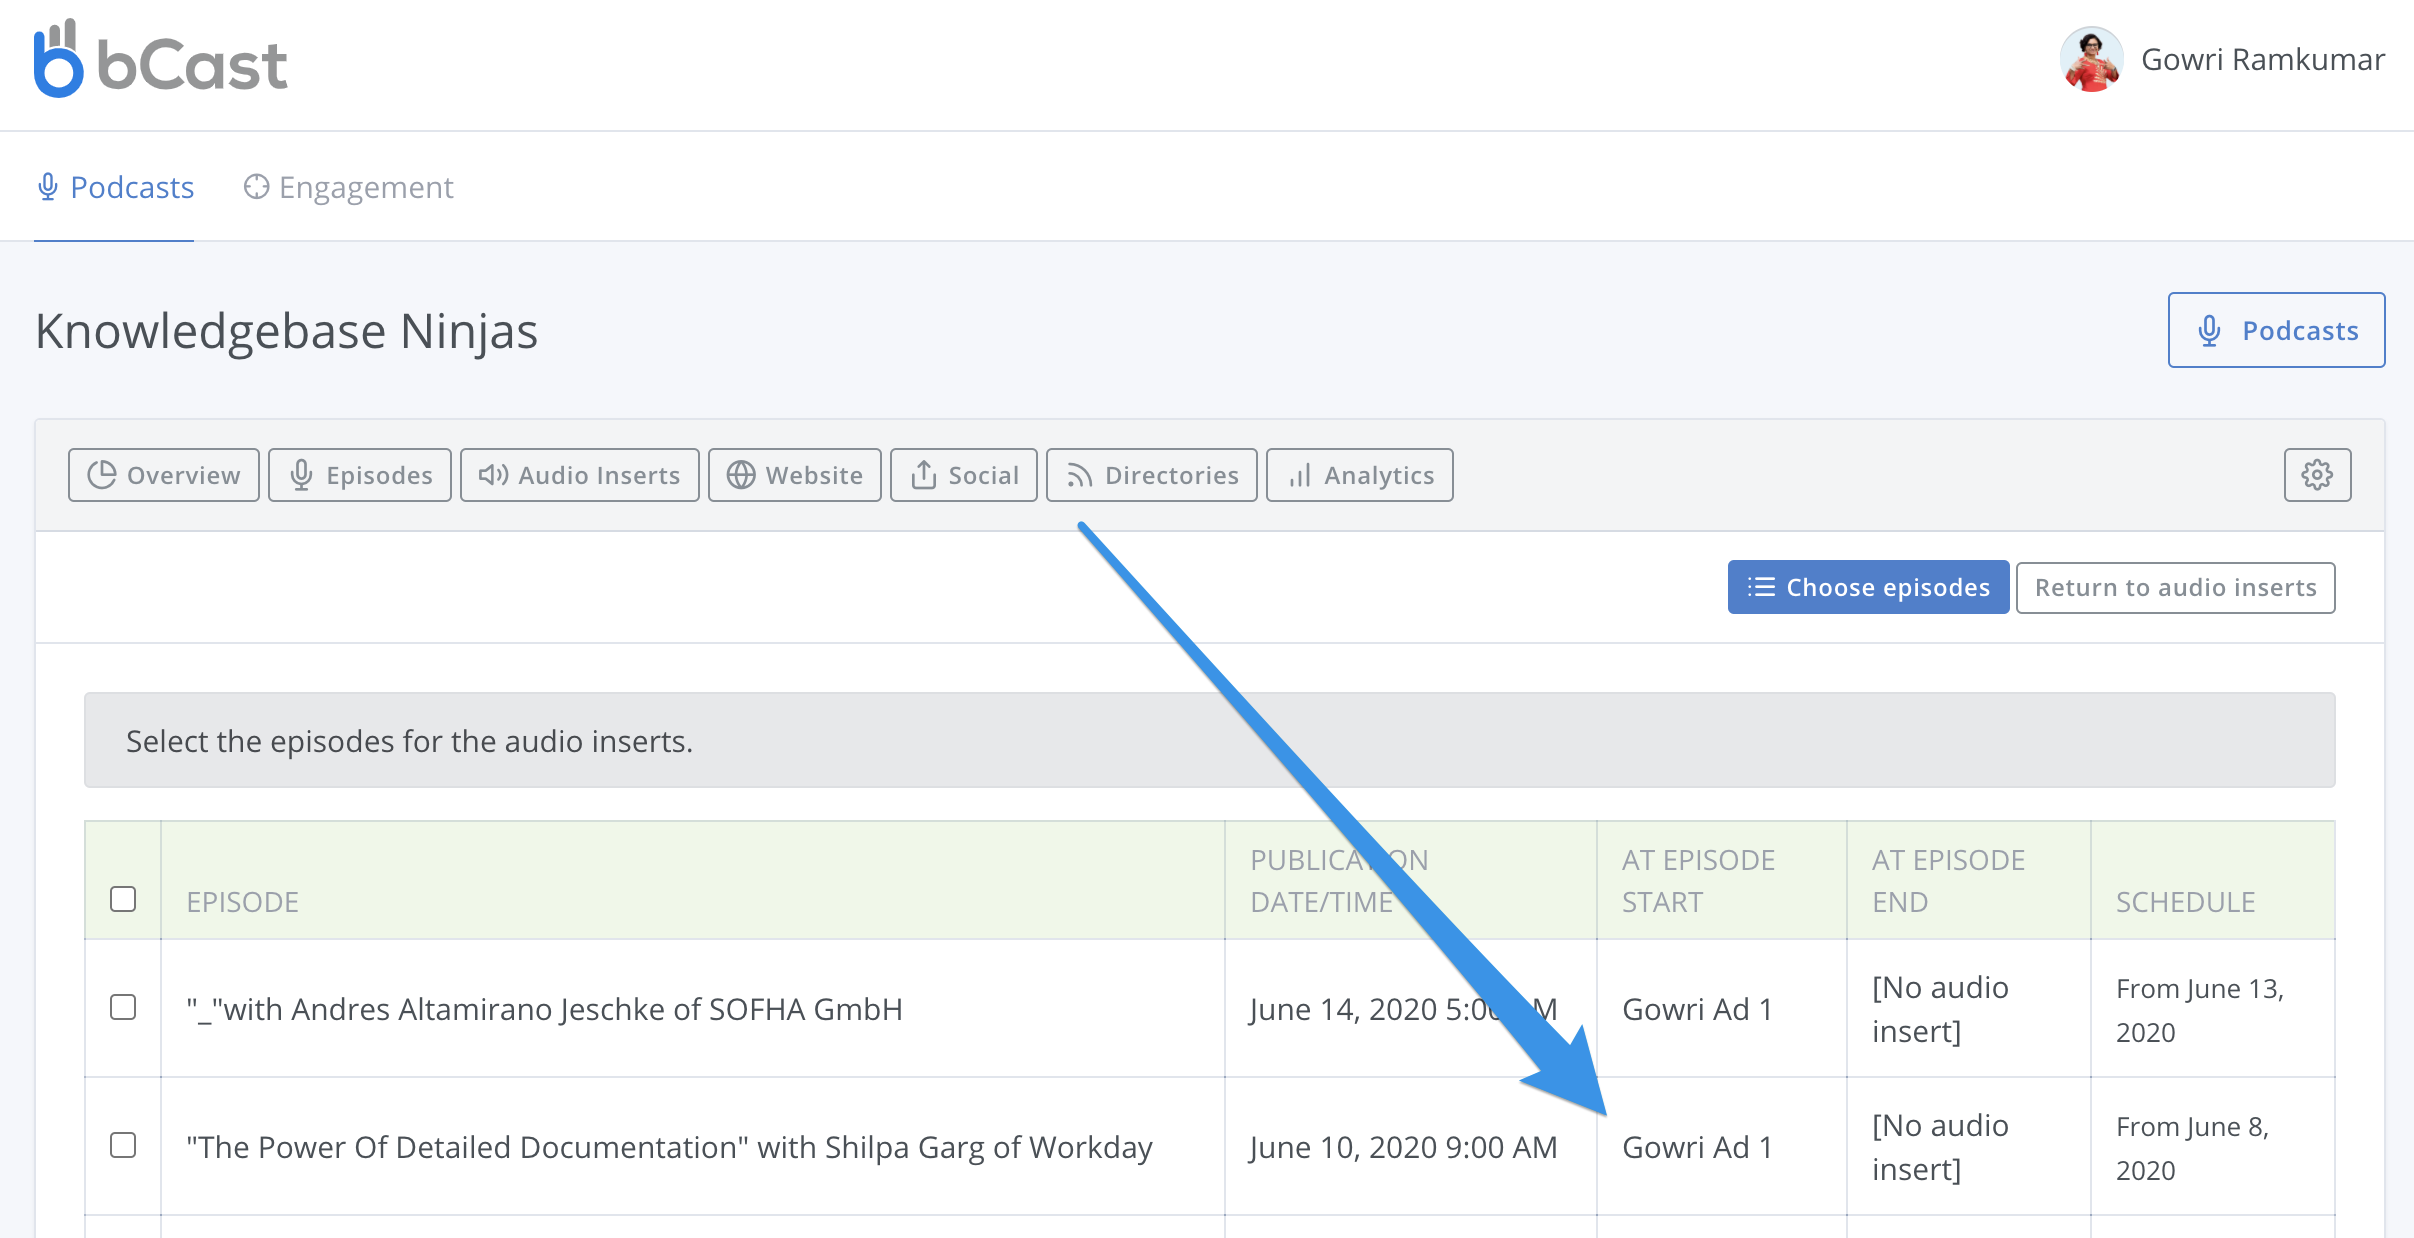
Task: Go to the Audio Inserts section
Action: (x=580, y=475)
